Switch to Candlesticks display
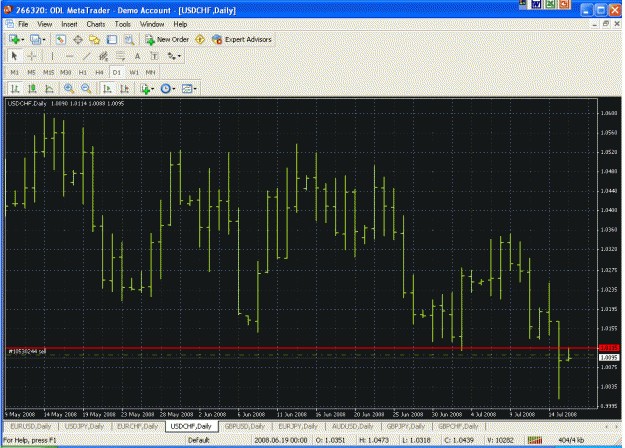Viewport: 625px width, 448px height. tap(32, 89)
